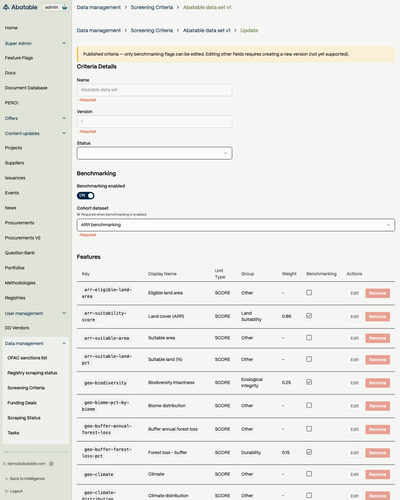
Task: Toggle the Benchmarking enabled switch
Action: pyautogui.click(x=86, y=196)
